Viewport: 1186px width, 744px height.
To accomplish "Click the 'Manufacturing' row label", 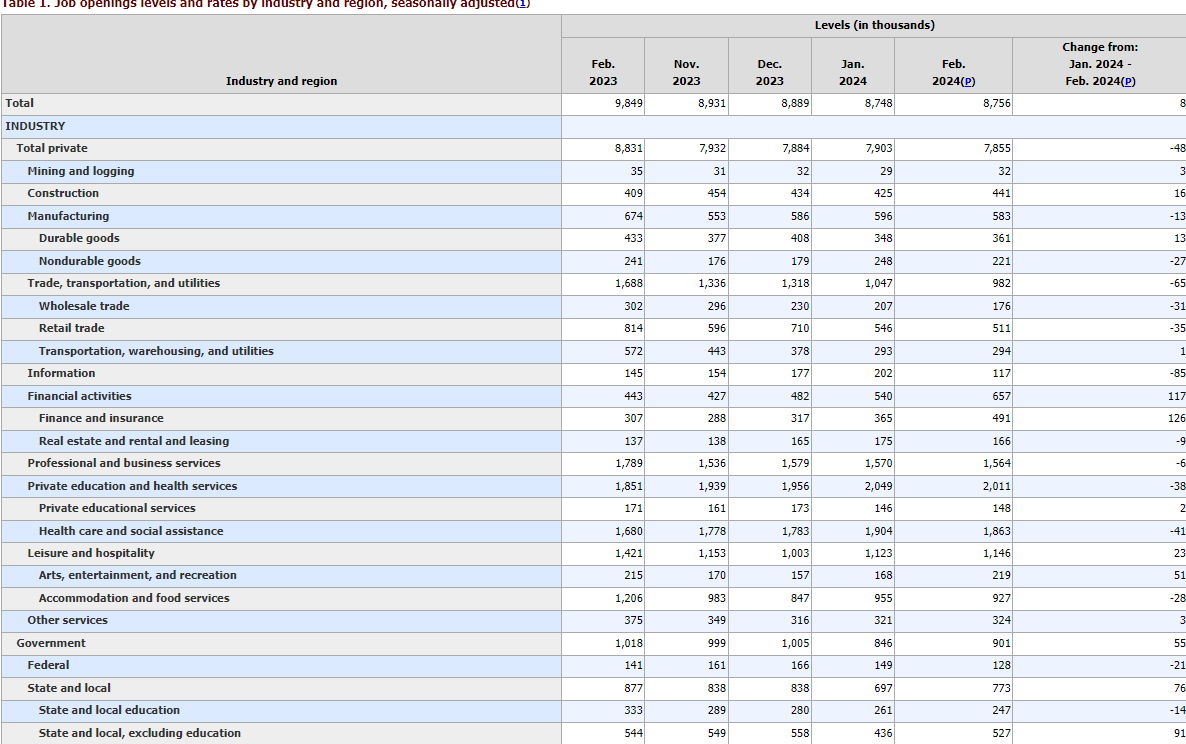I will tap(68, 216).
